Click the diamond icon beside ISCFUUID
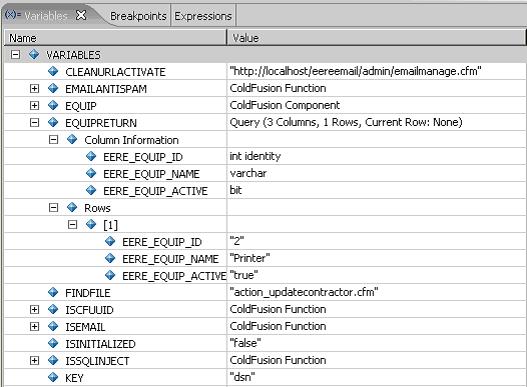527x387 pixels. tap(53, 309)
